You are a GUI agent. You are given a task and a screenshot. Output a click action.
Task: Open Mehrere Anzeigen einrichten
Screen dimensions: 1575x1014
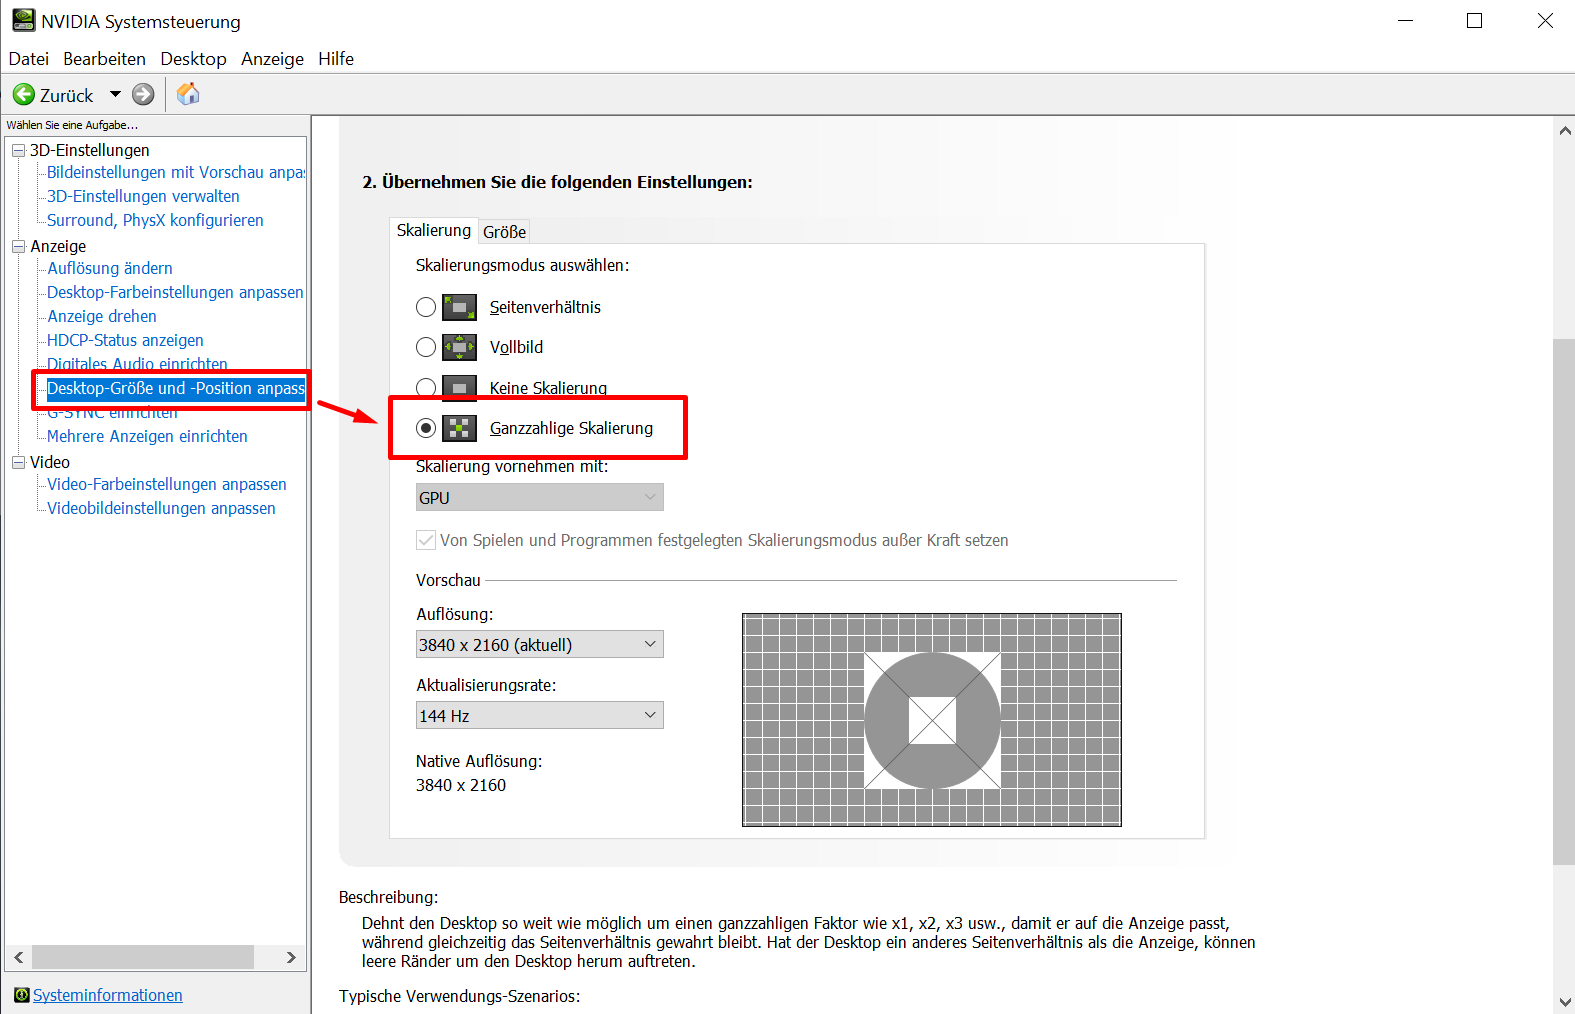coord(147,436)
